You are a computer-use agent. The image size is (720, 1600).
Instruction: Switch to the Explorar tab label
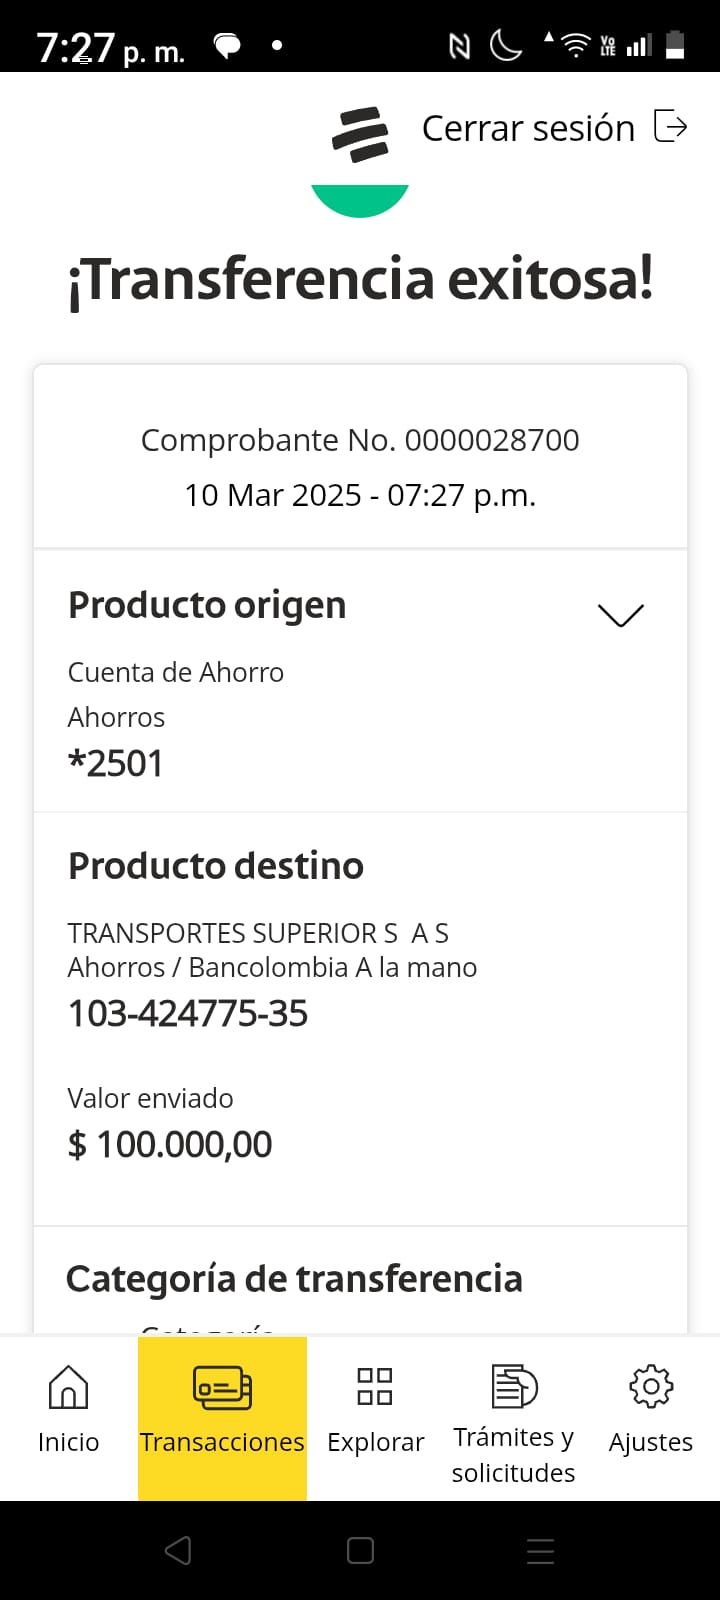(x=375, y=1442)
